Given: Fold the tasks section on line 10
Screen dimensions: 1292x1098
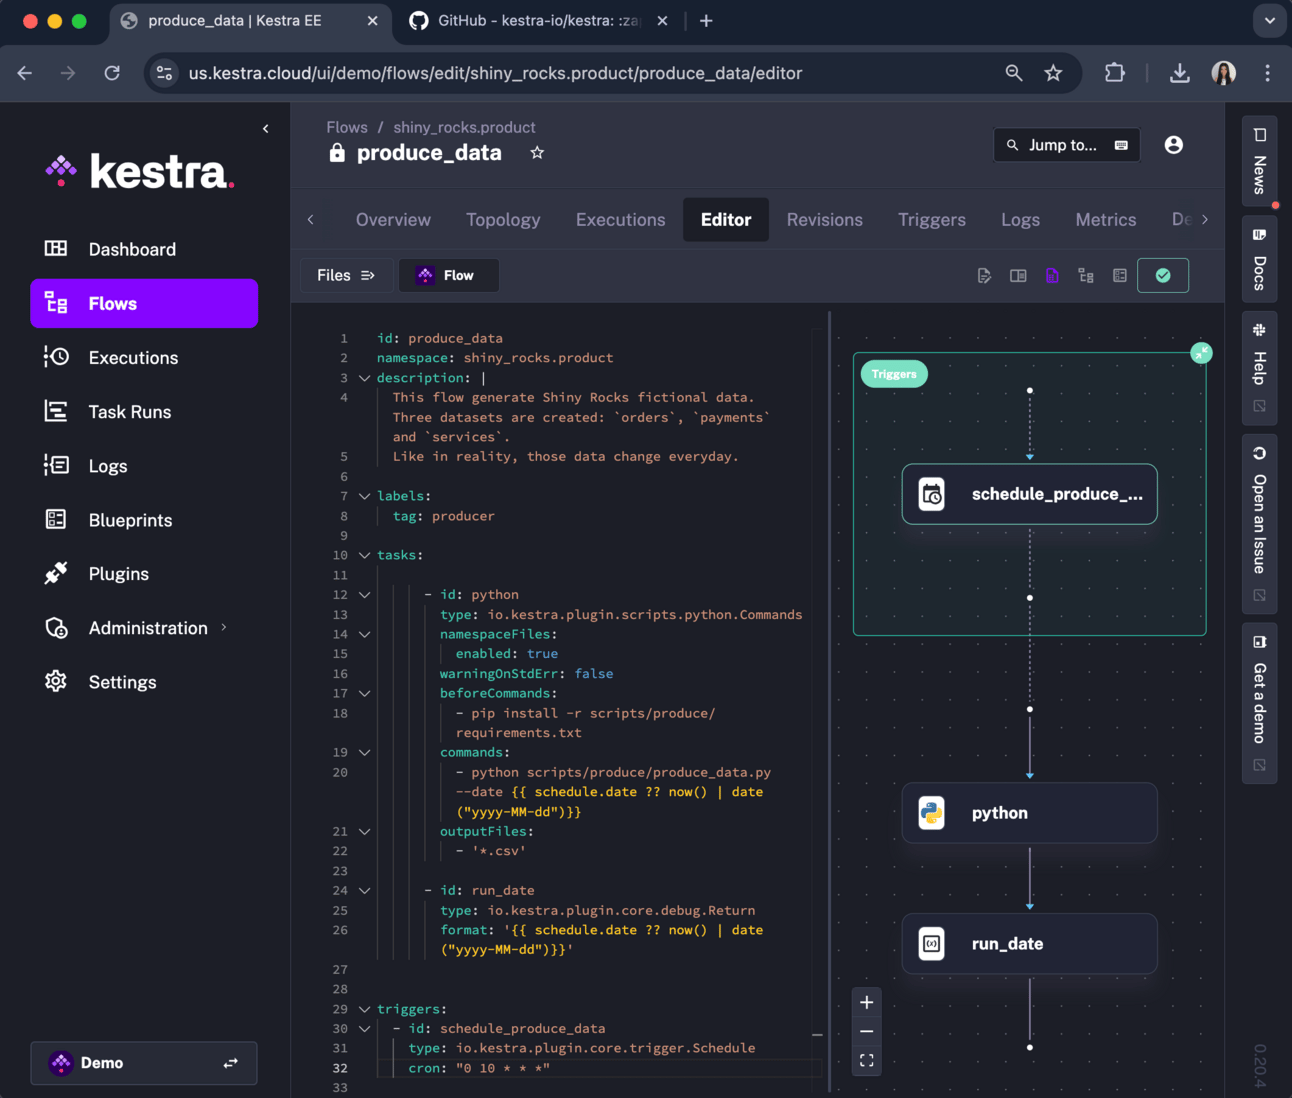Looking at the screenshot, I should [364, 555].
